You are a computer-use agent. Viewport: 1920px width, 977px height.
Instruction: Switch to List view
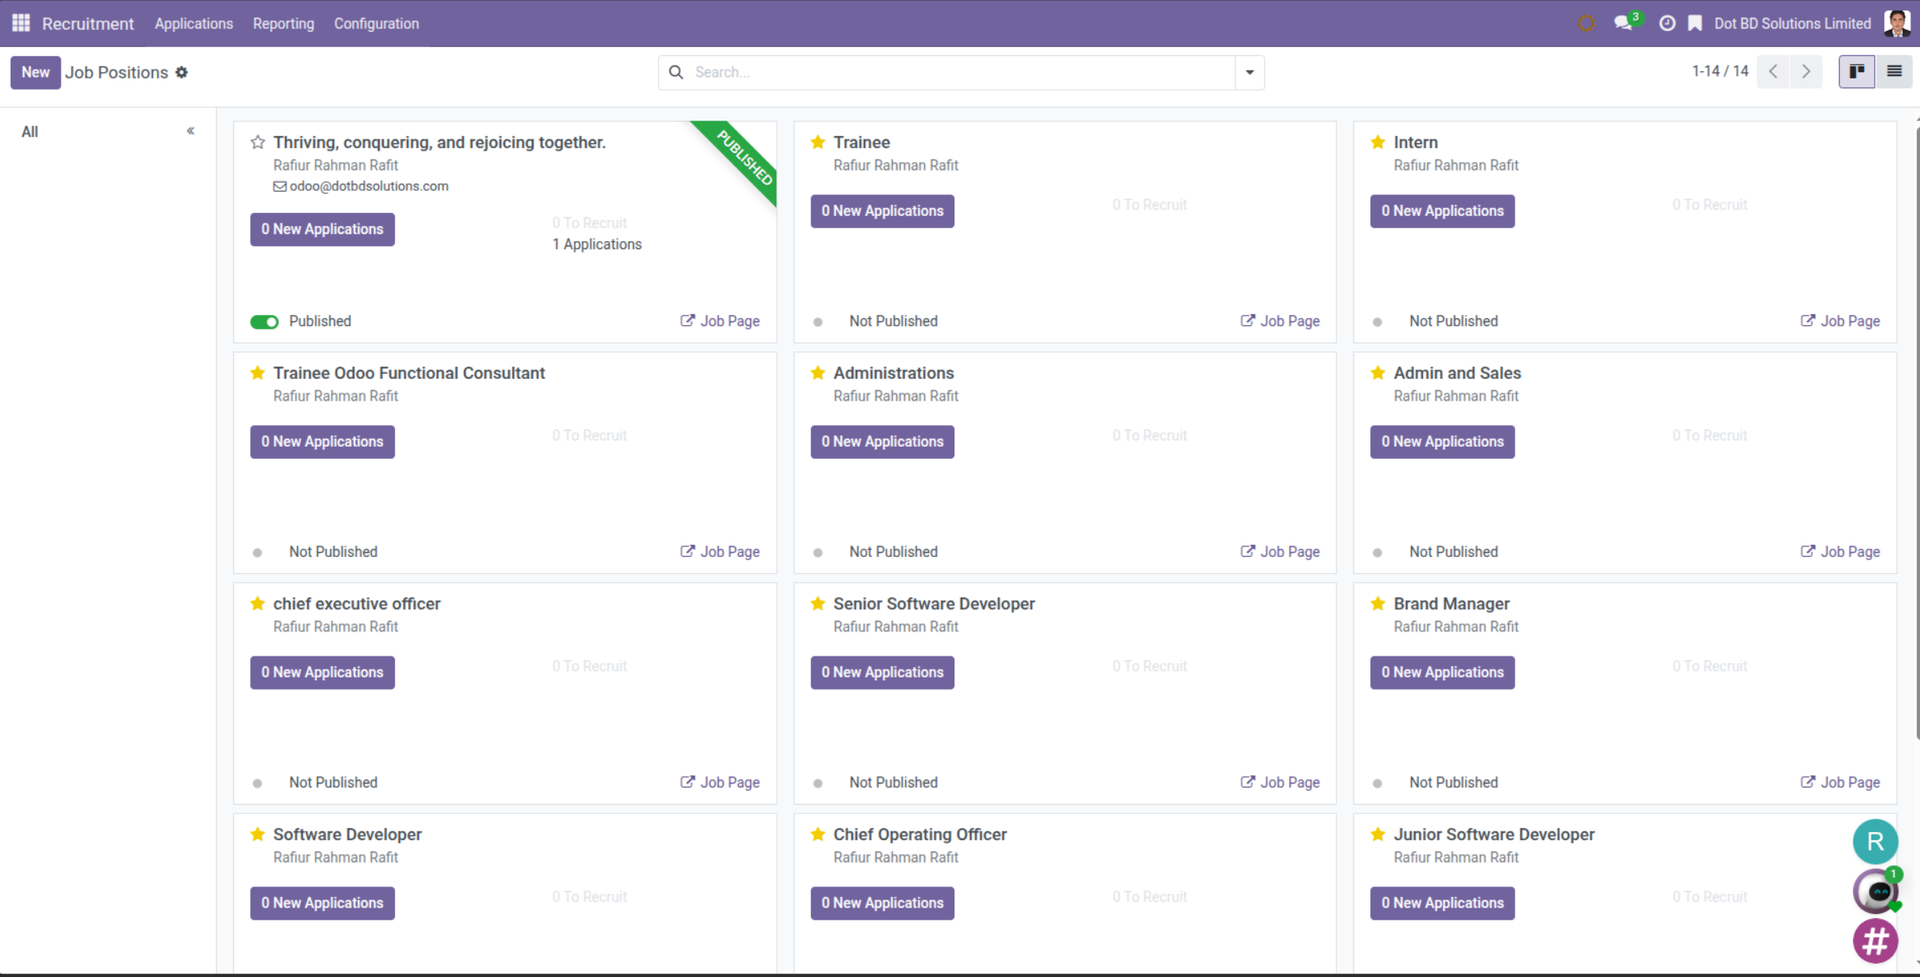1894,72
